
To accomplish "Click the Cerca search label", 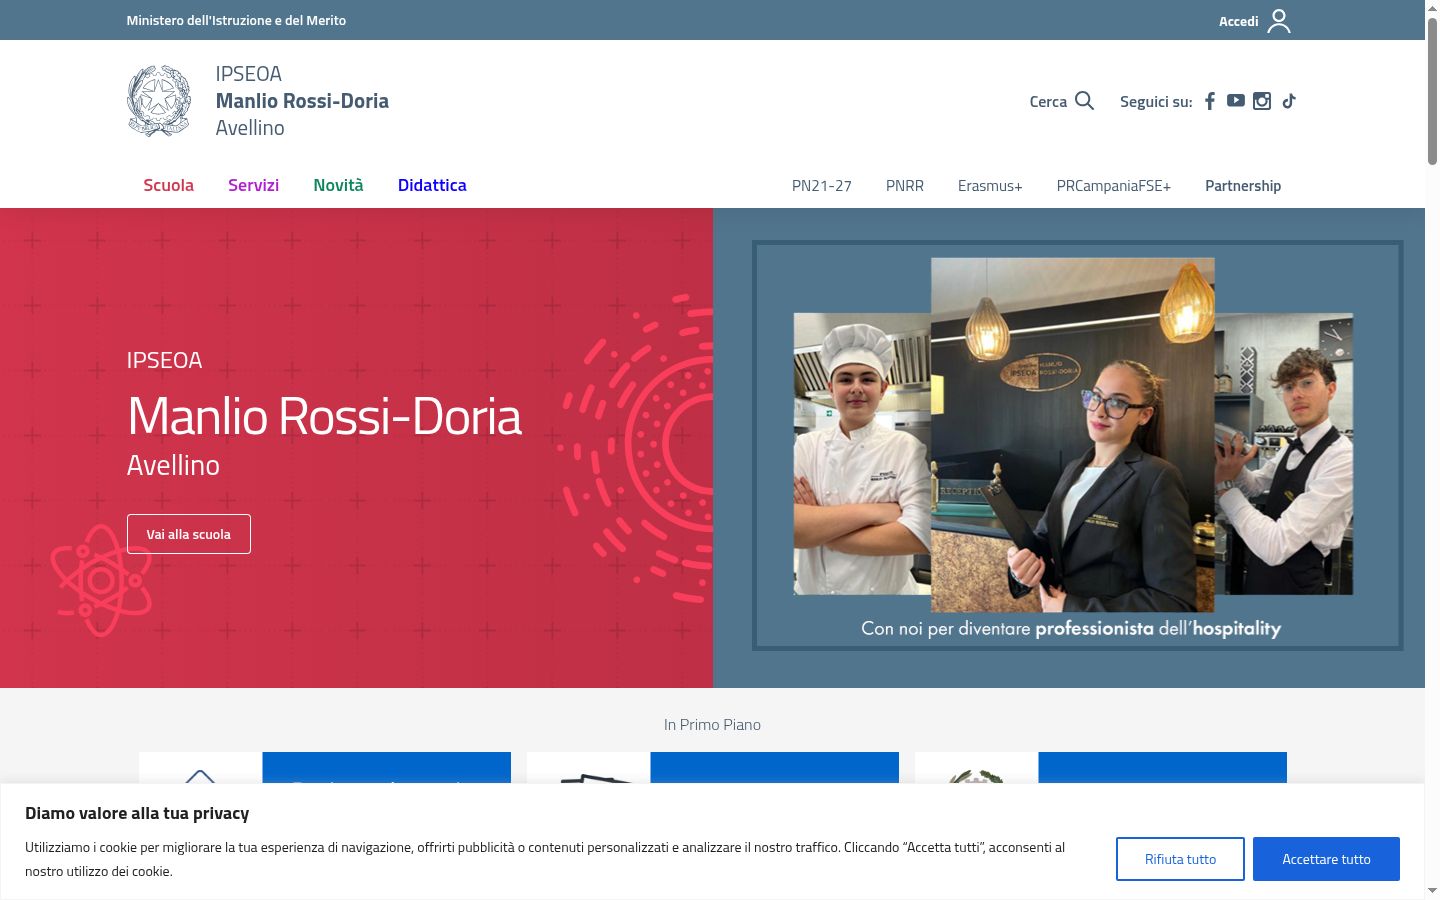I will click(1048, 102).
